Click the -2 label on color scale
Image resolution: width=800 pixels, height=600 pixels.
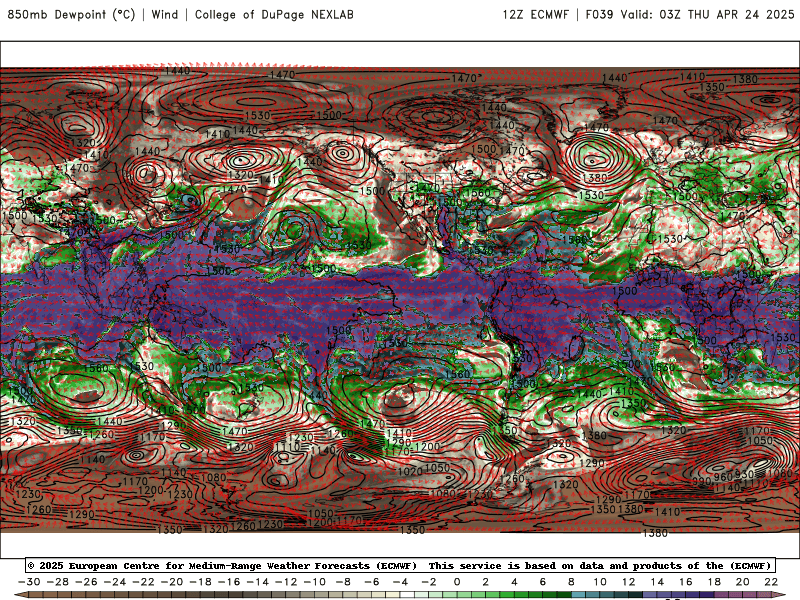pyautogui.click(x=429, y=582)
